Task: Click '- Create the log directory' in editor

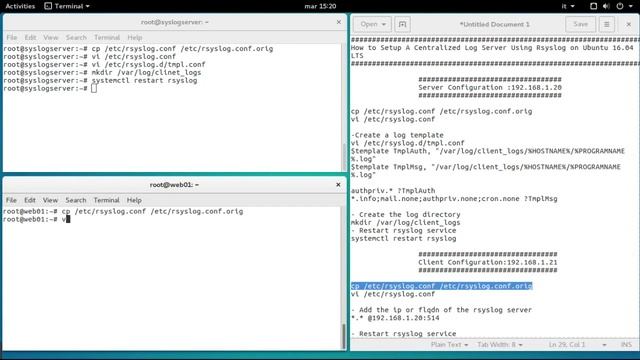Action: click(x=406, y=215)
